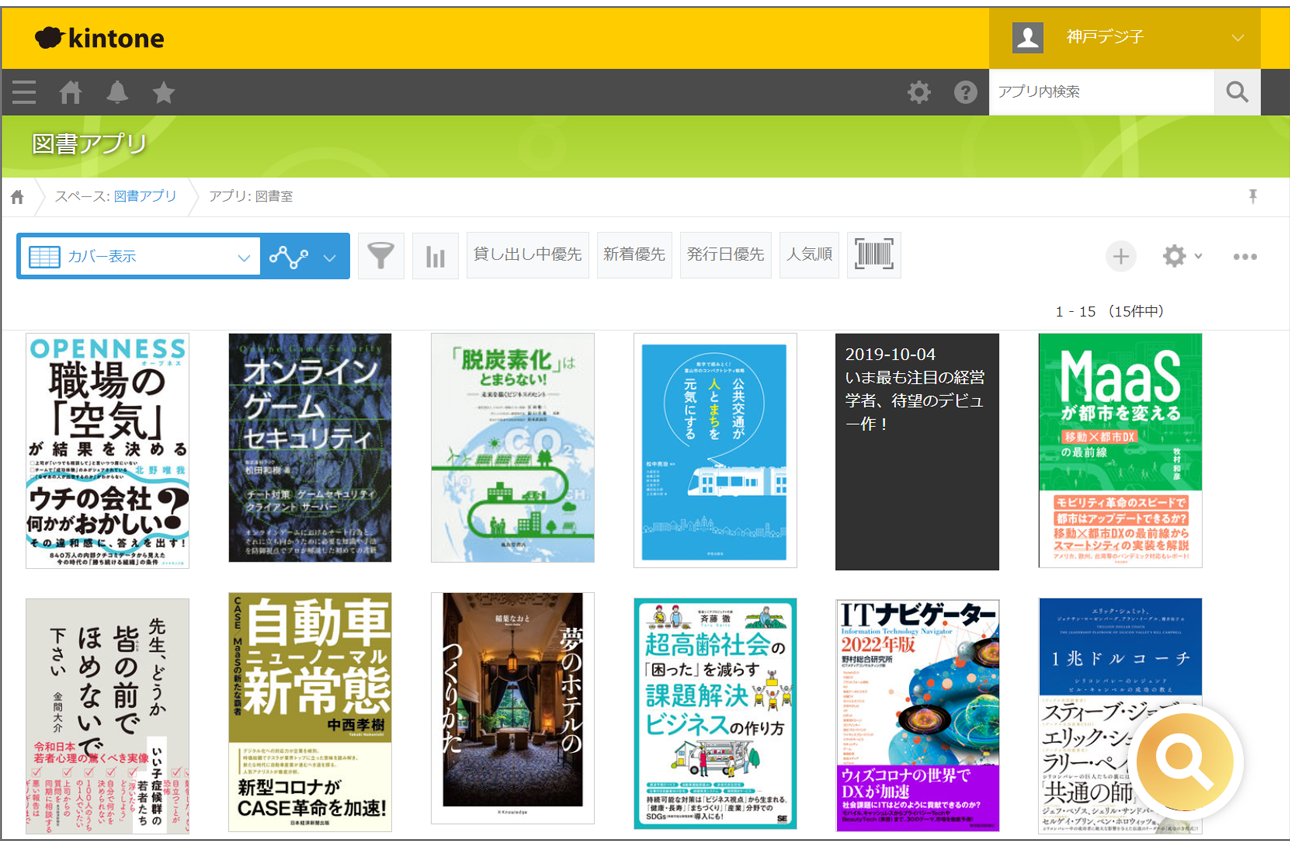The image size is (1290, 861).
Task: Expand the arrow beside graph icon
Action: pos(329,258)
